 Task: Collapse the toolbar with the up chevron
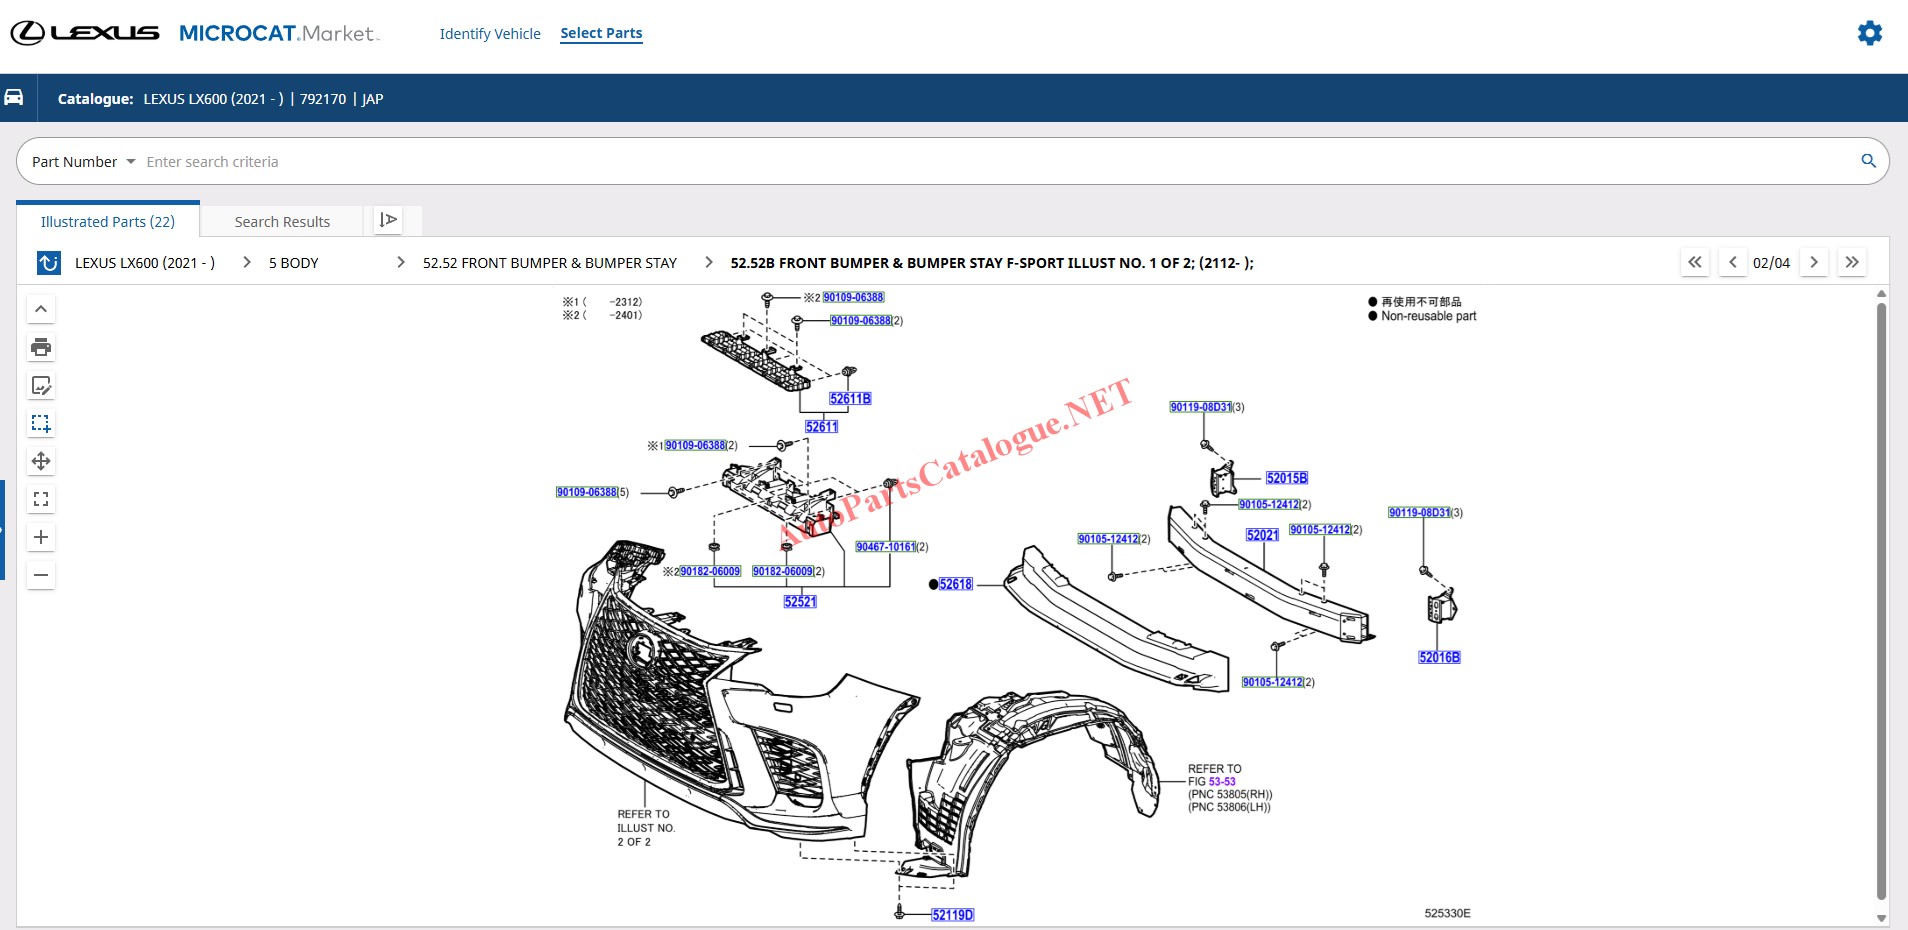(41, 309)
